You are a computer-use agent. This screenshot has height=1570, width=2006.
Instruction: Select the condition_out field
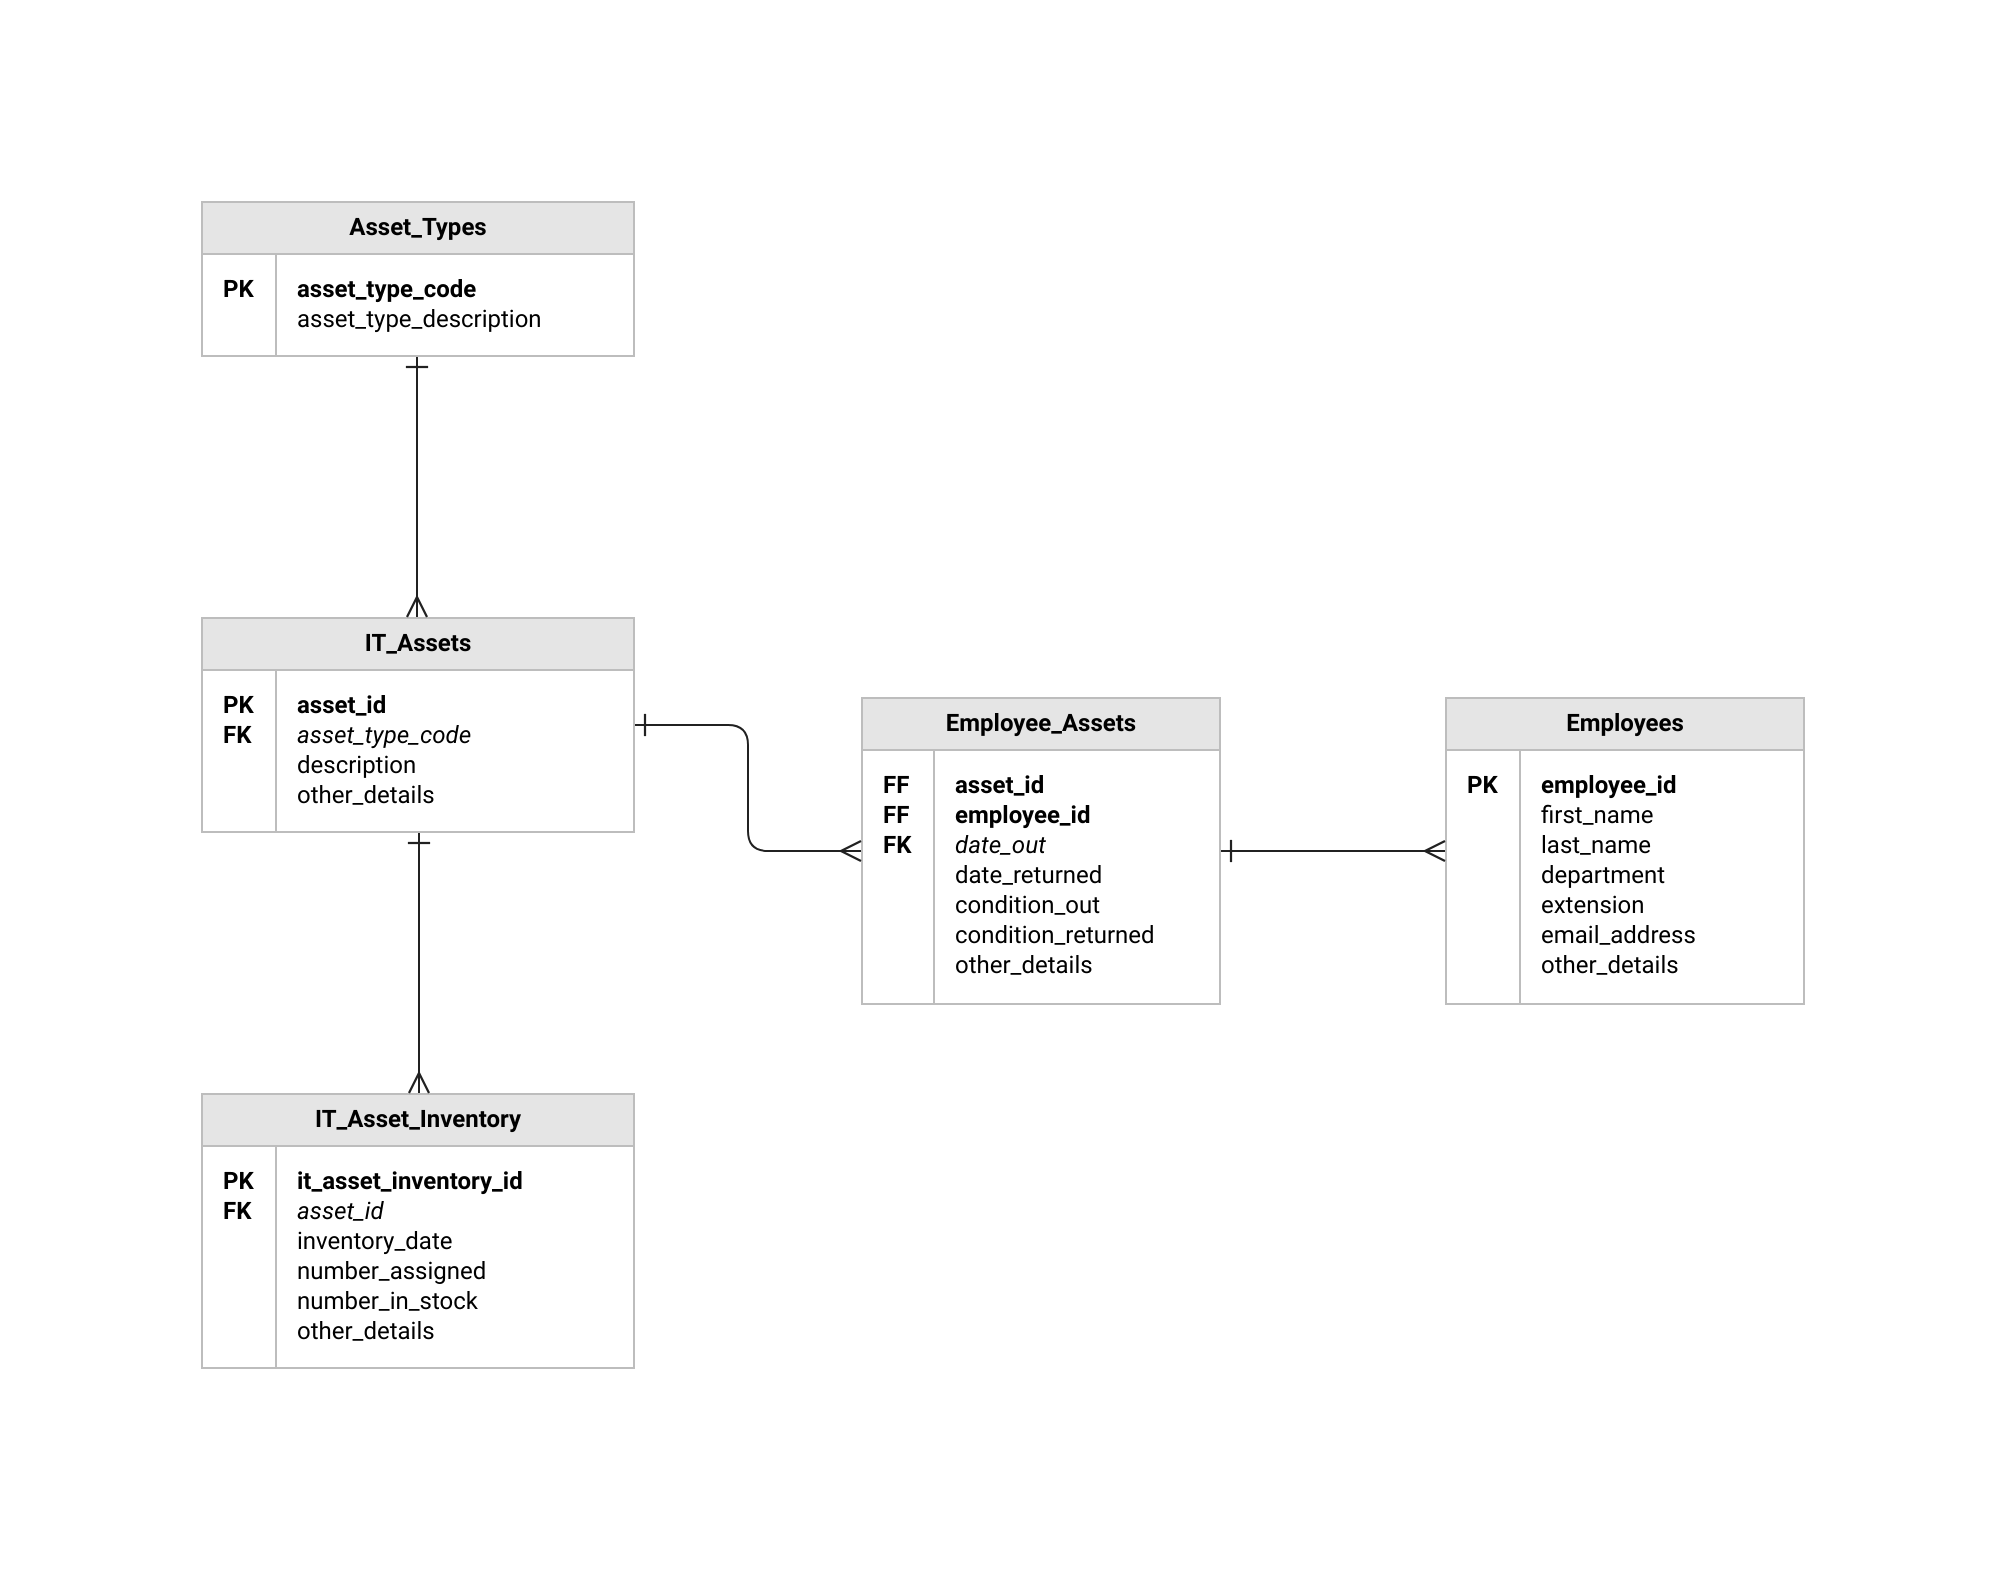pos(1027,905)
